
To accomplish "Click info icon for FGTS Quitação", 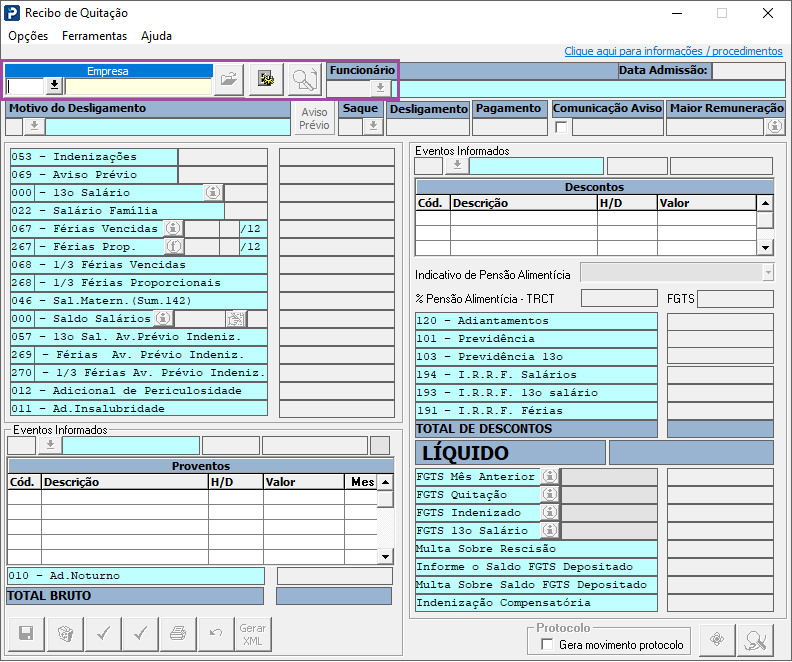I will coord(550,494).
